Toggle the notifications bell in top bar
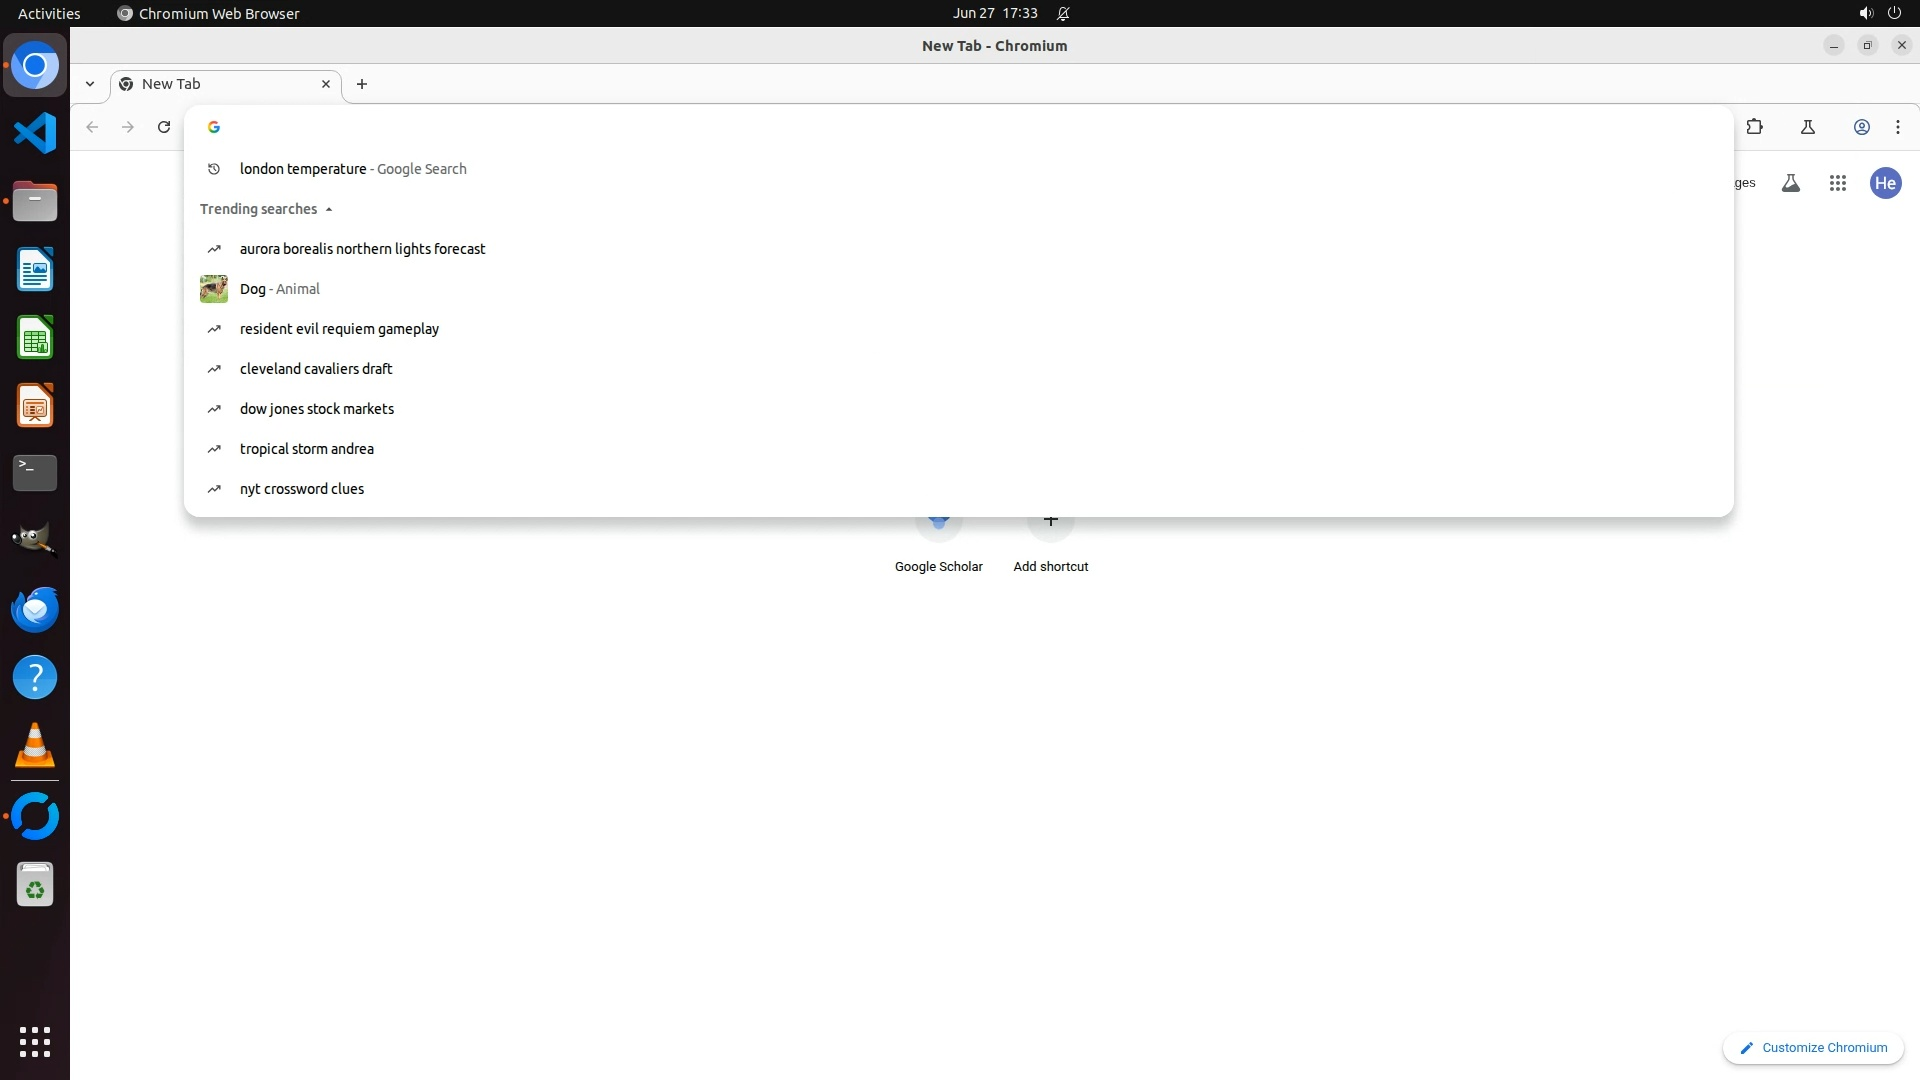This screenshot has width=1920, height=1080. pyautogui.click(x=1063, y=14)
